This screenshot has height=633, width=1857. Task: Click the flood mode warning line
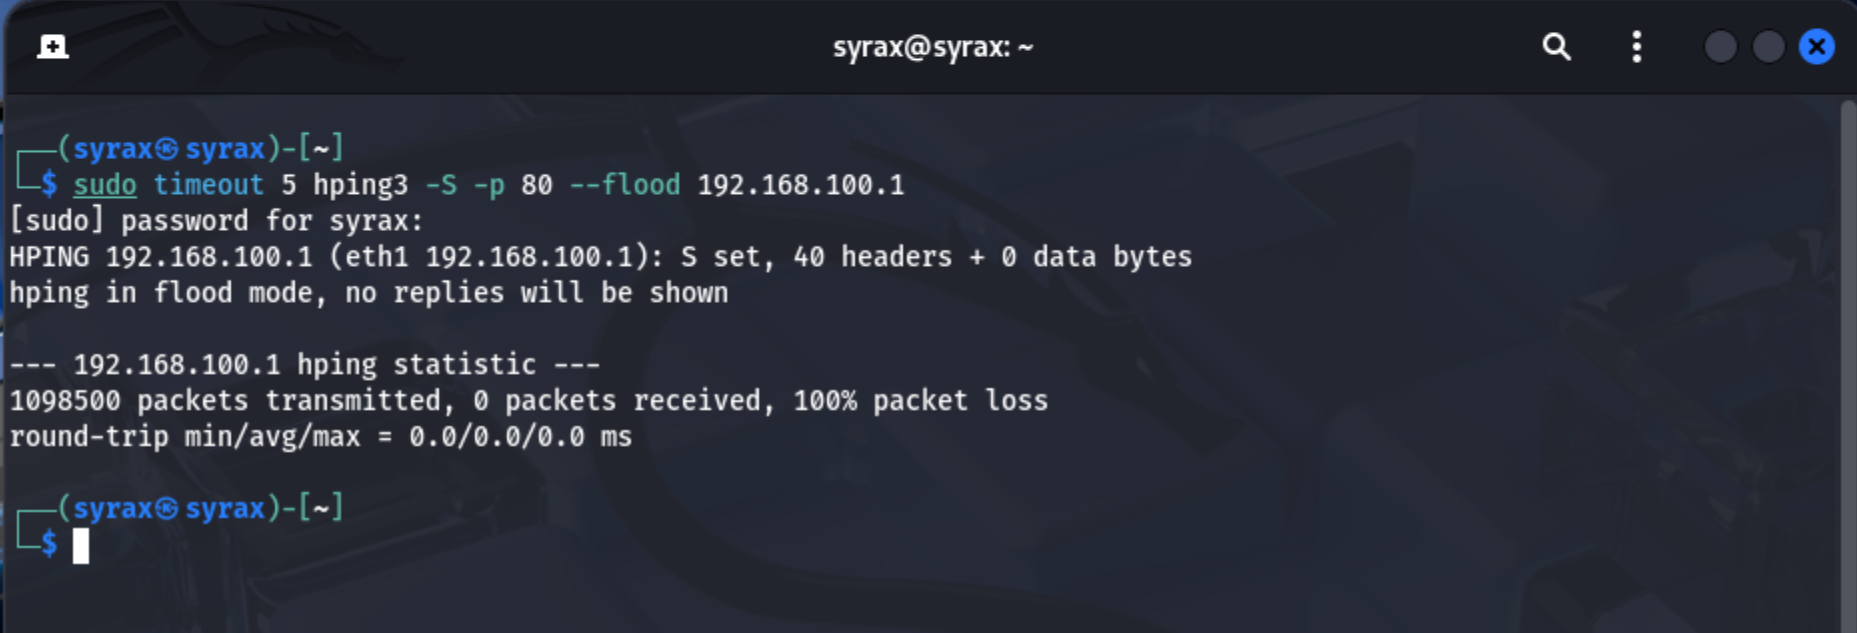[x=368, y=293]
